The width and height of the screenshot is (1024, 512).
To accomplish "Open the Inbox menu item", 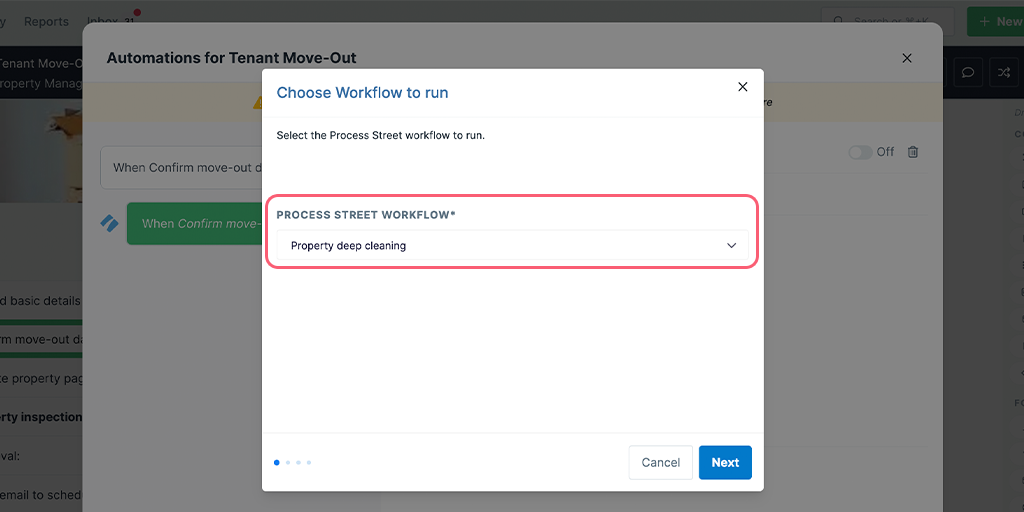I will [110, 22].
